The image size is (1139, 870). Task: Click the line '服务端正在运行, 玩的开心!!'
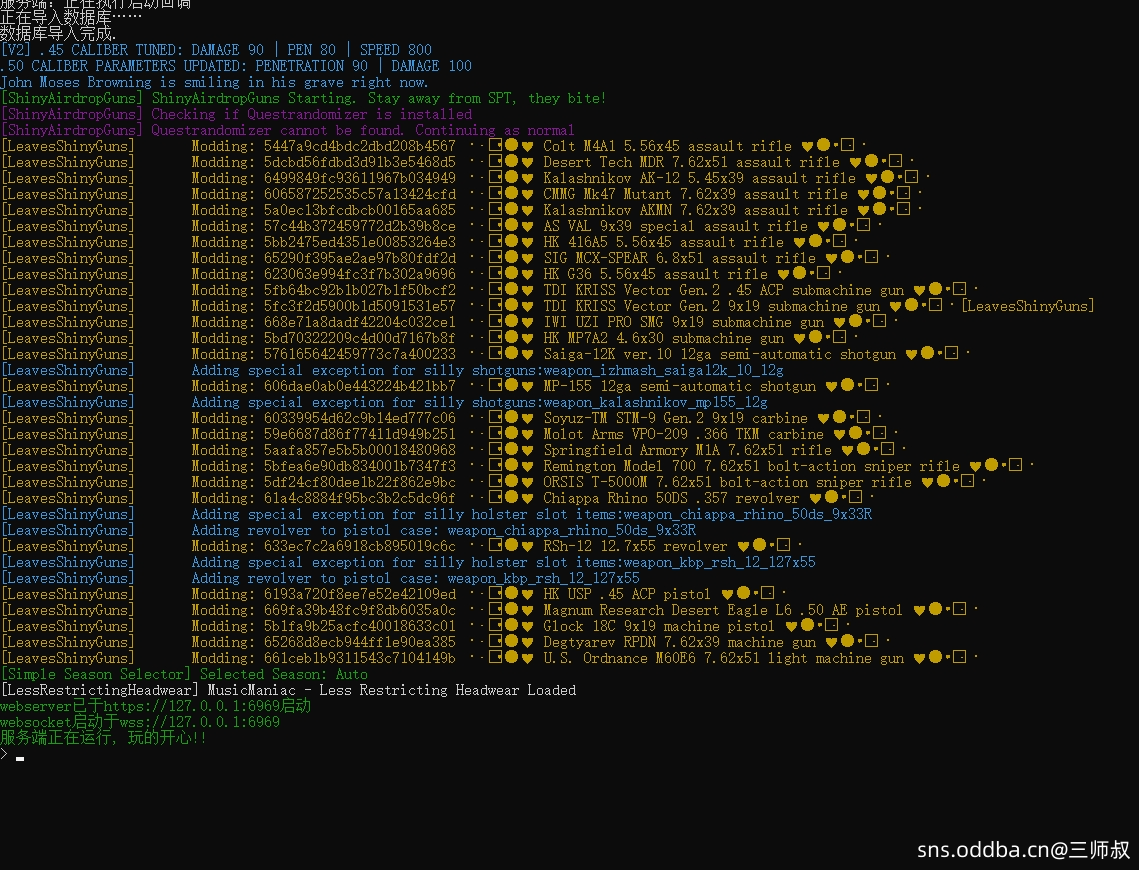(103, 737)
